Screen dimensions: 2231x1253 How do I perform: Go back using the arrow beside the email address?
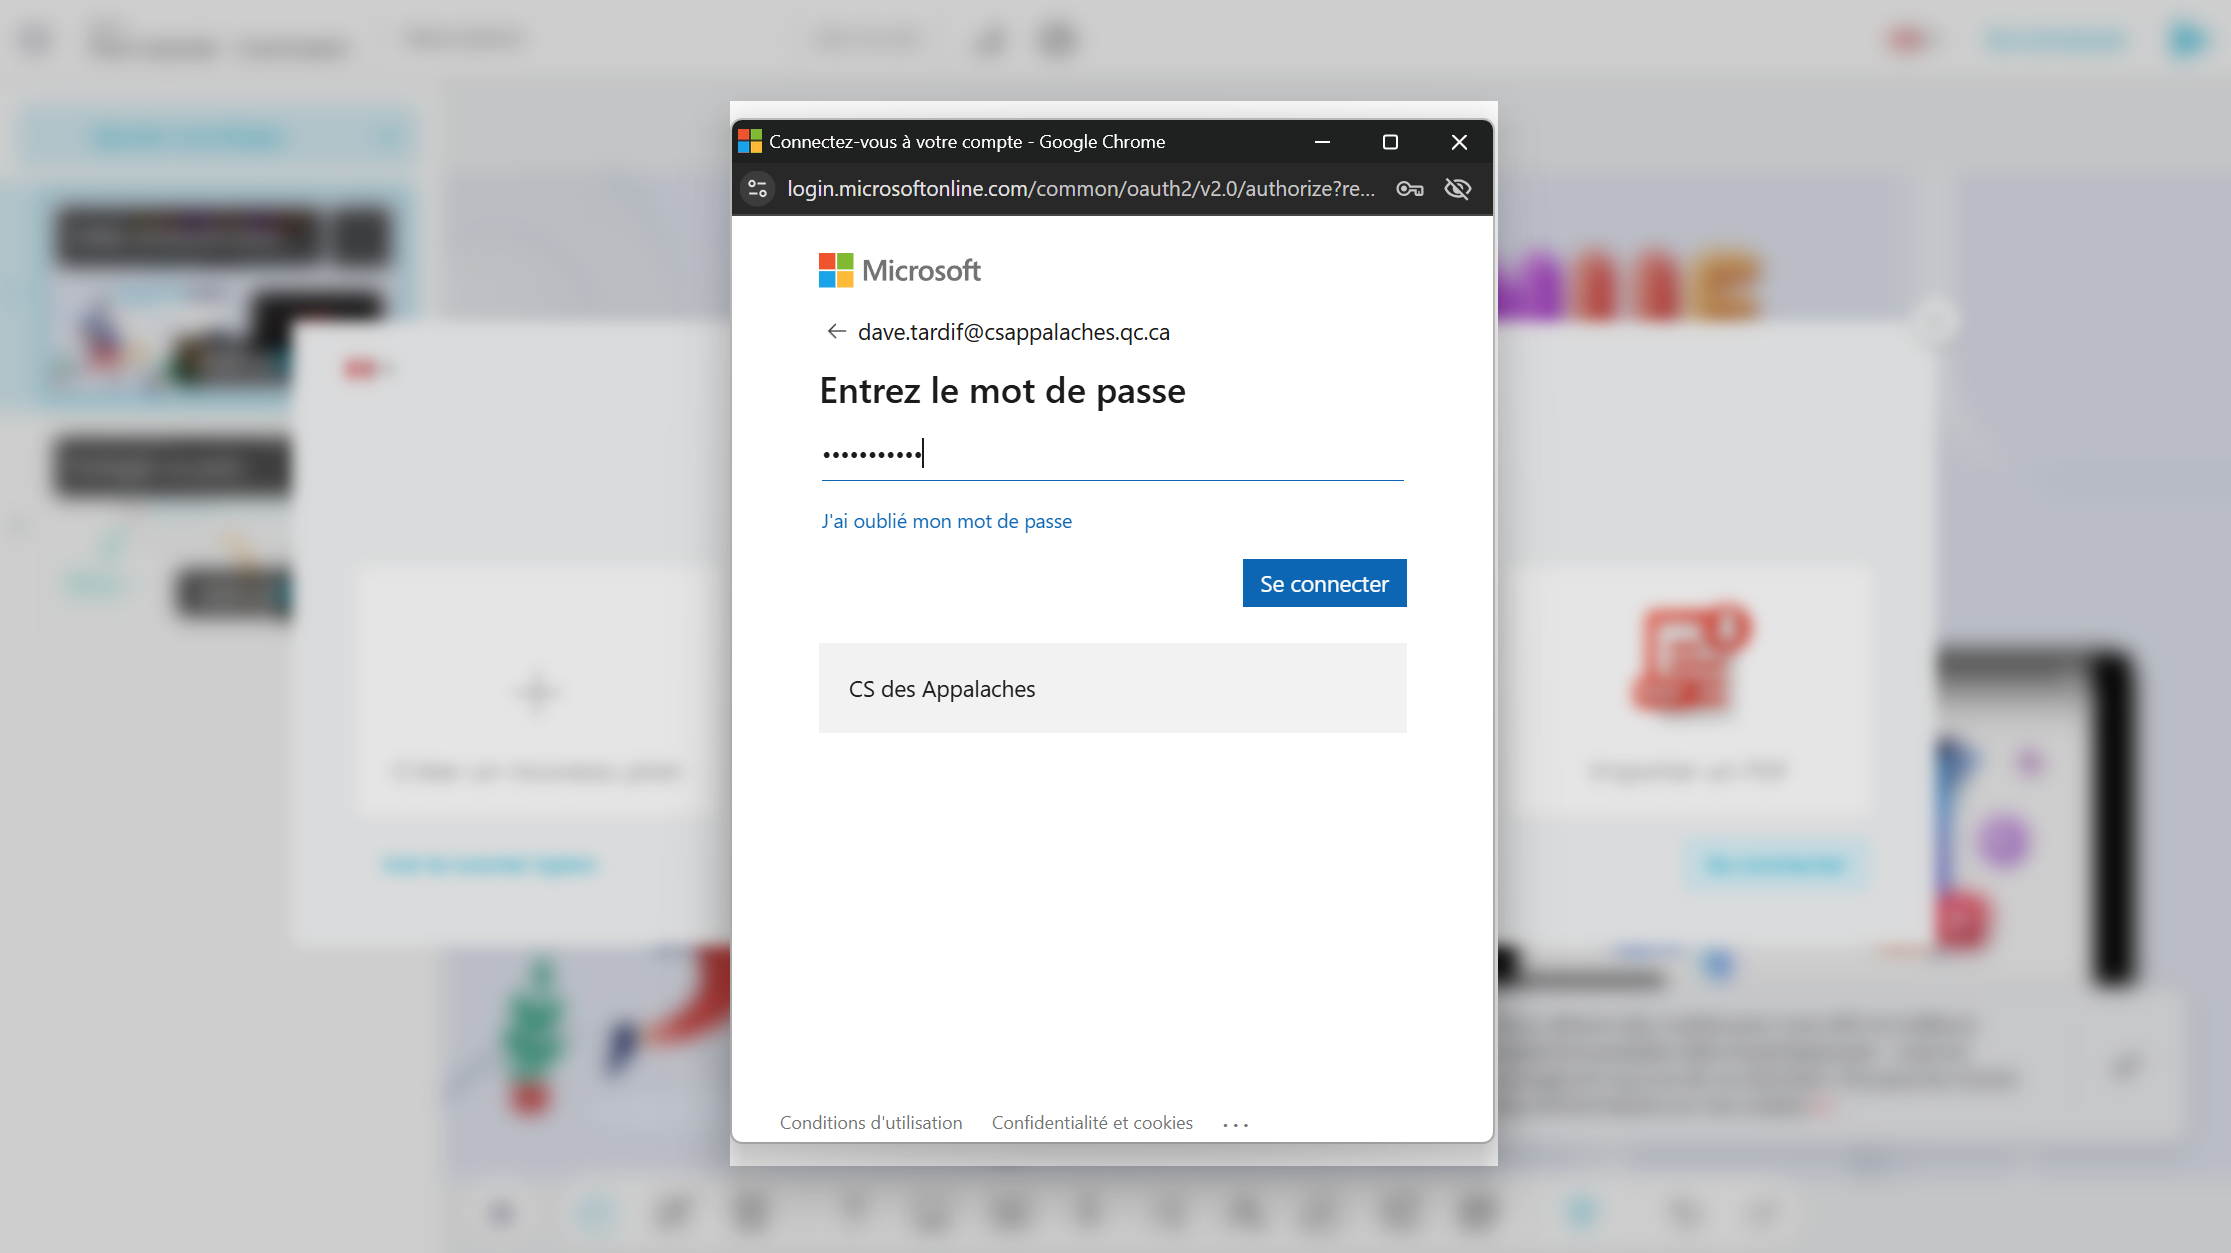pyautogui.click(x=836, y=332)
